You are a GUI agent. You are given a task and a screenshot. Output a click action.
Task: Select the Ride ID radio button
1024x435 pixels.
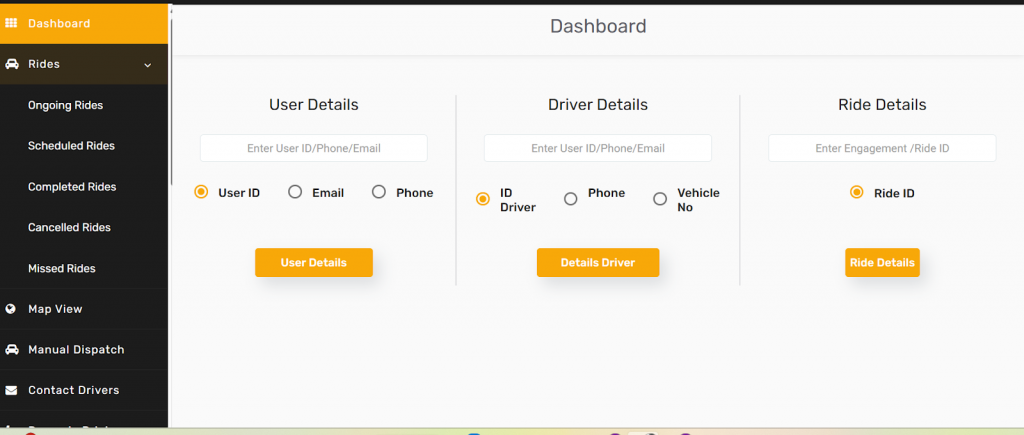click(x=856, y=192)
